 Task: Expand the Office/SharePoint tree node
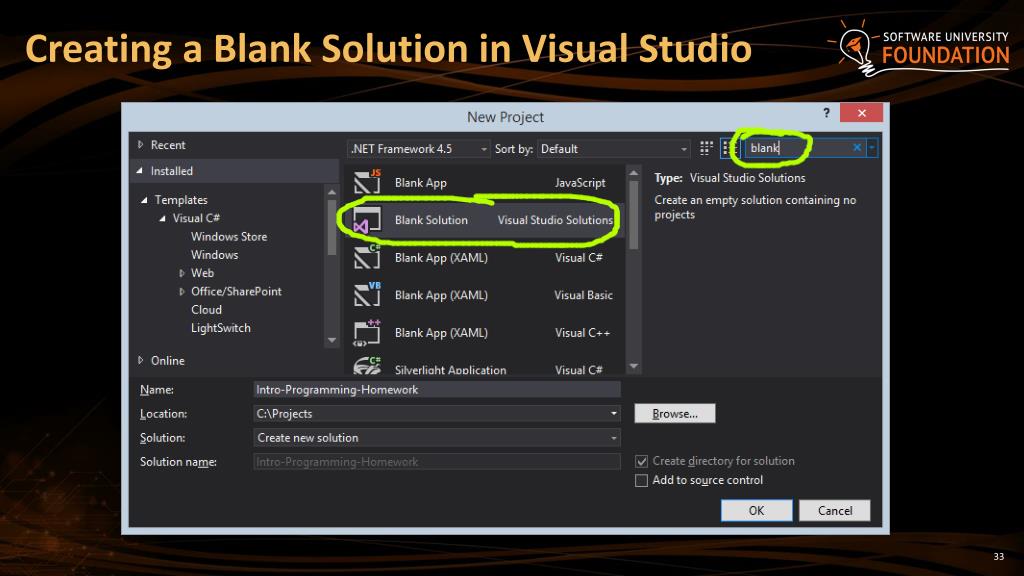[x=182, y=291]
